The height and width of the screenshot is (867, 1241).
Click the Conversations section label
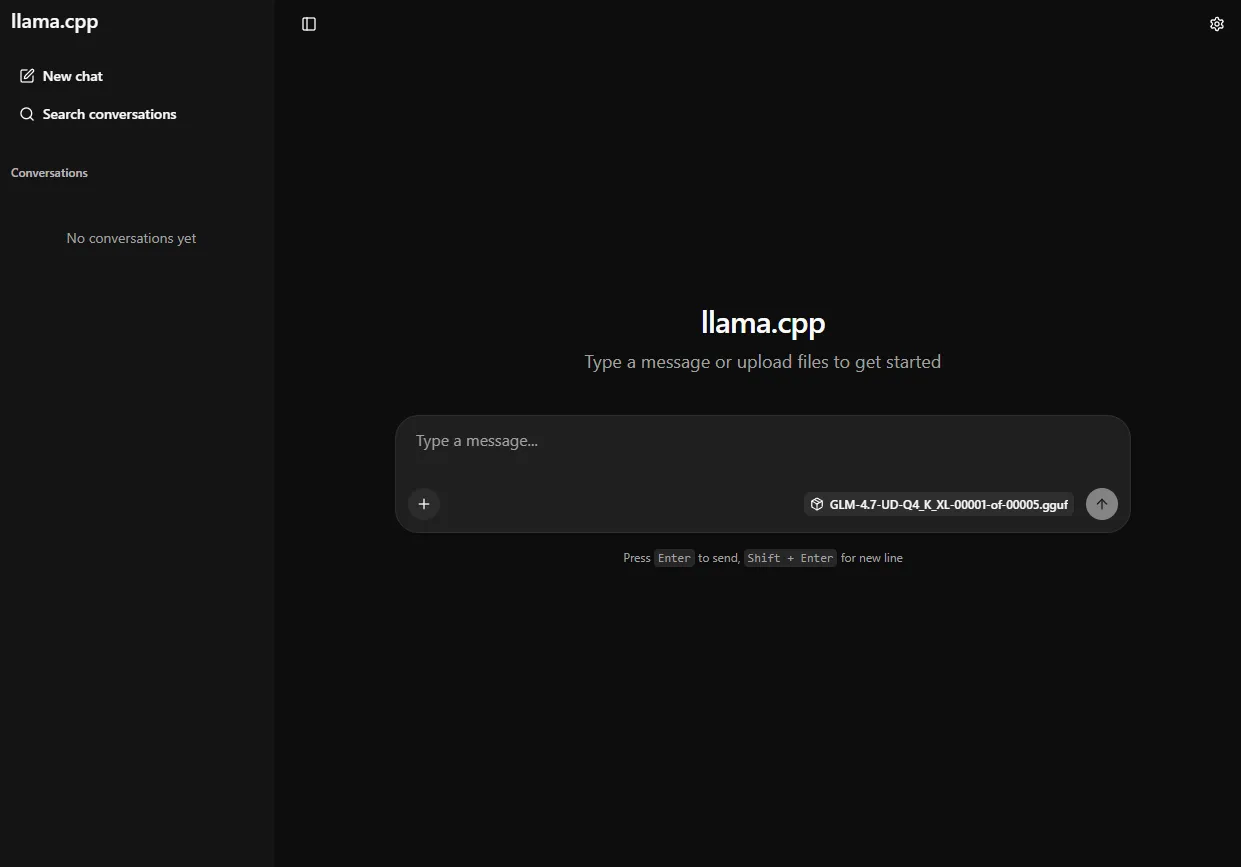tap(49, 173)
